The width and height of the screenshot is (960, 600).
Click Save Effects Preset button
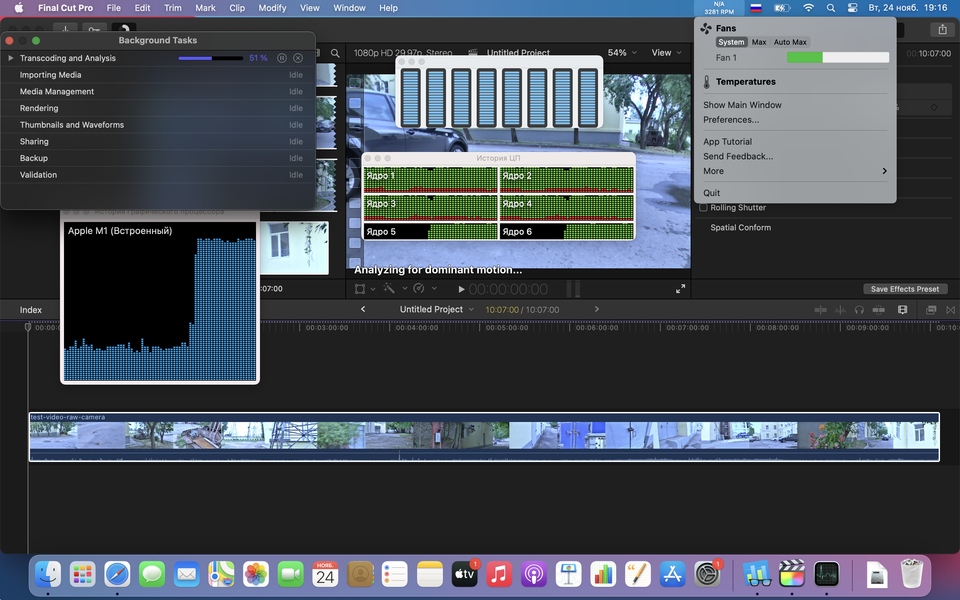904,289
